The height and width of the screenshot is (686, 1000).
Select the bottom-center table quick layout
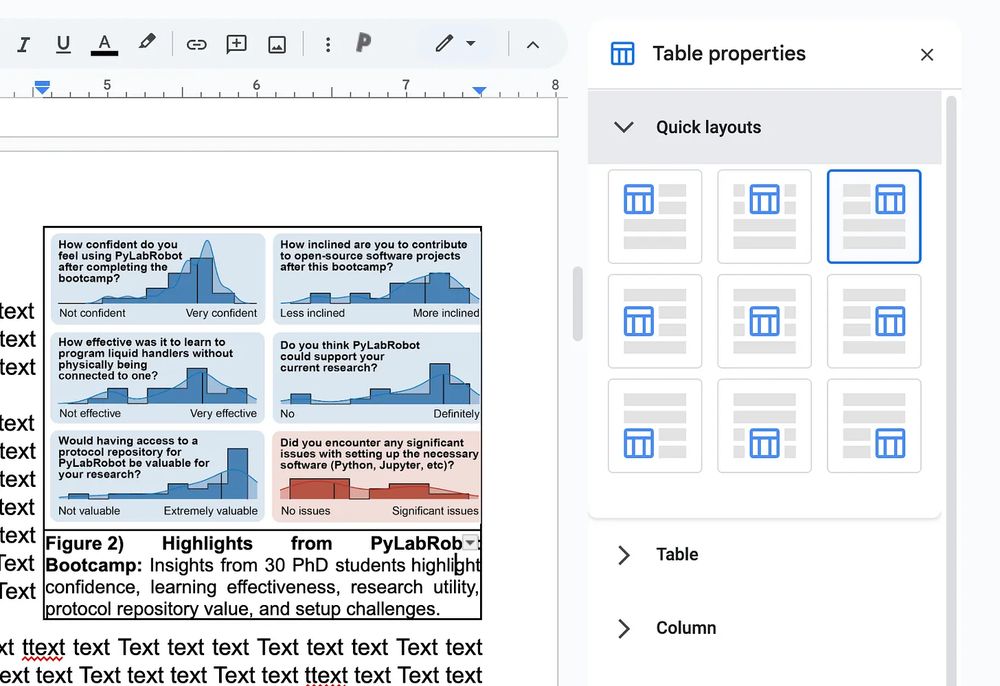tap(765, 426)
